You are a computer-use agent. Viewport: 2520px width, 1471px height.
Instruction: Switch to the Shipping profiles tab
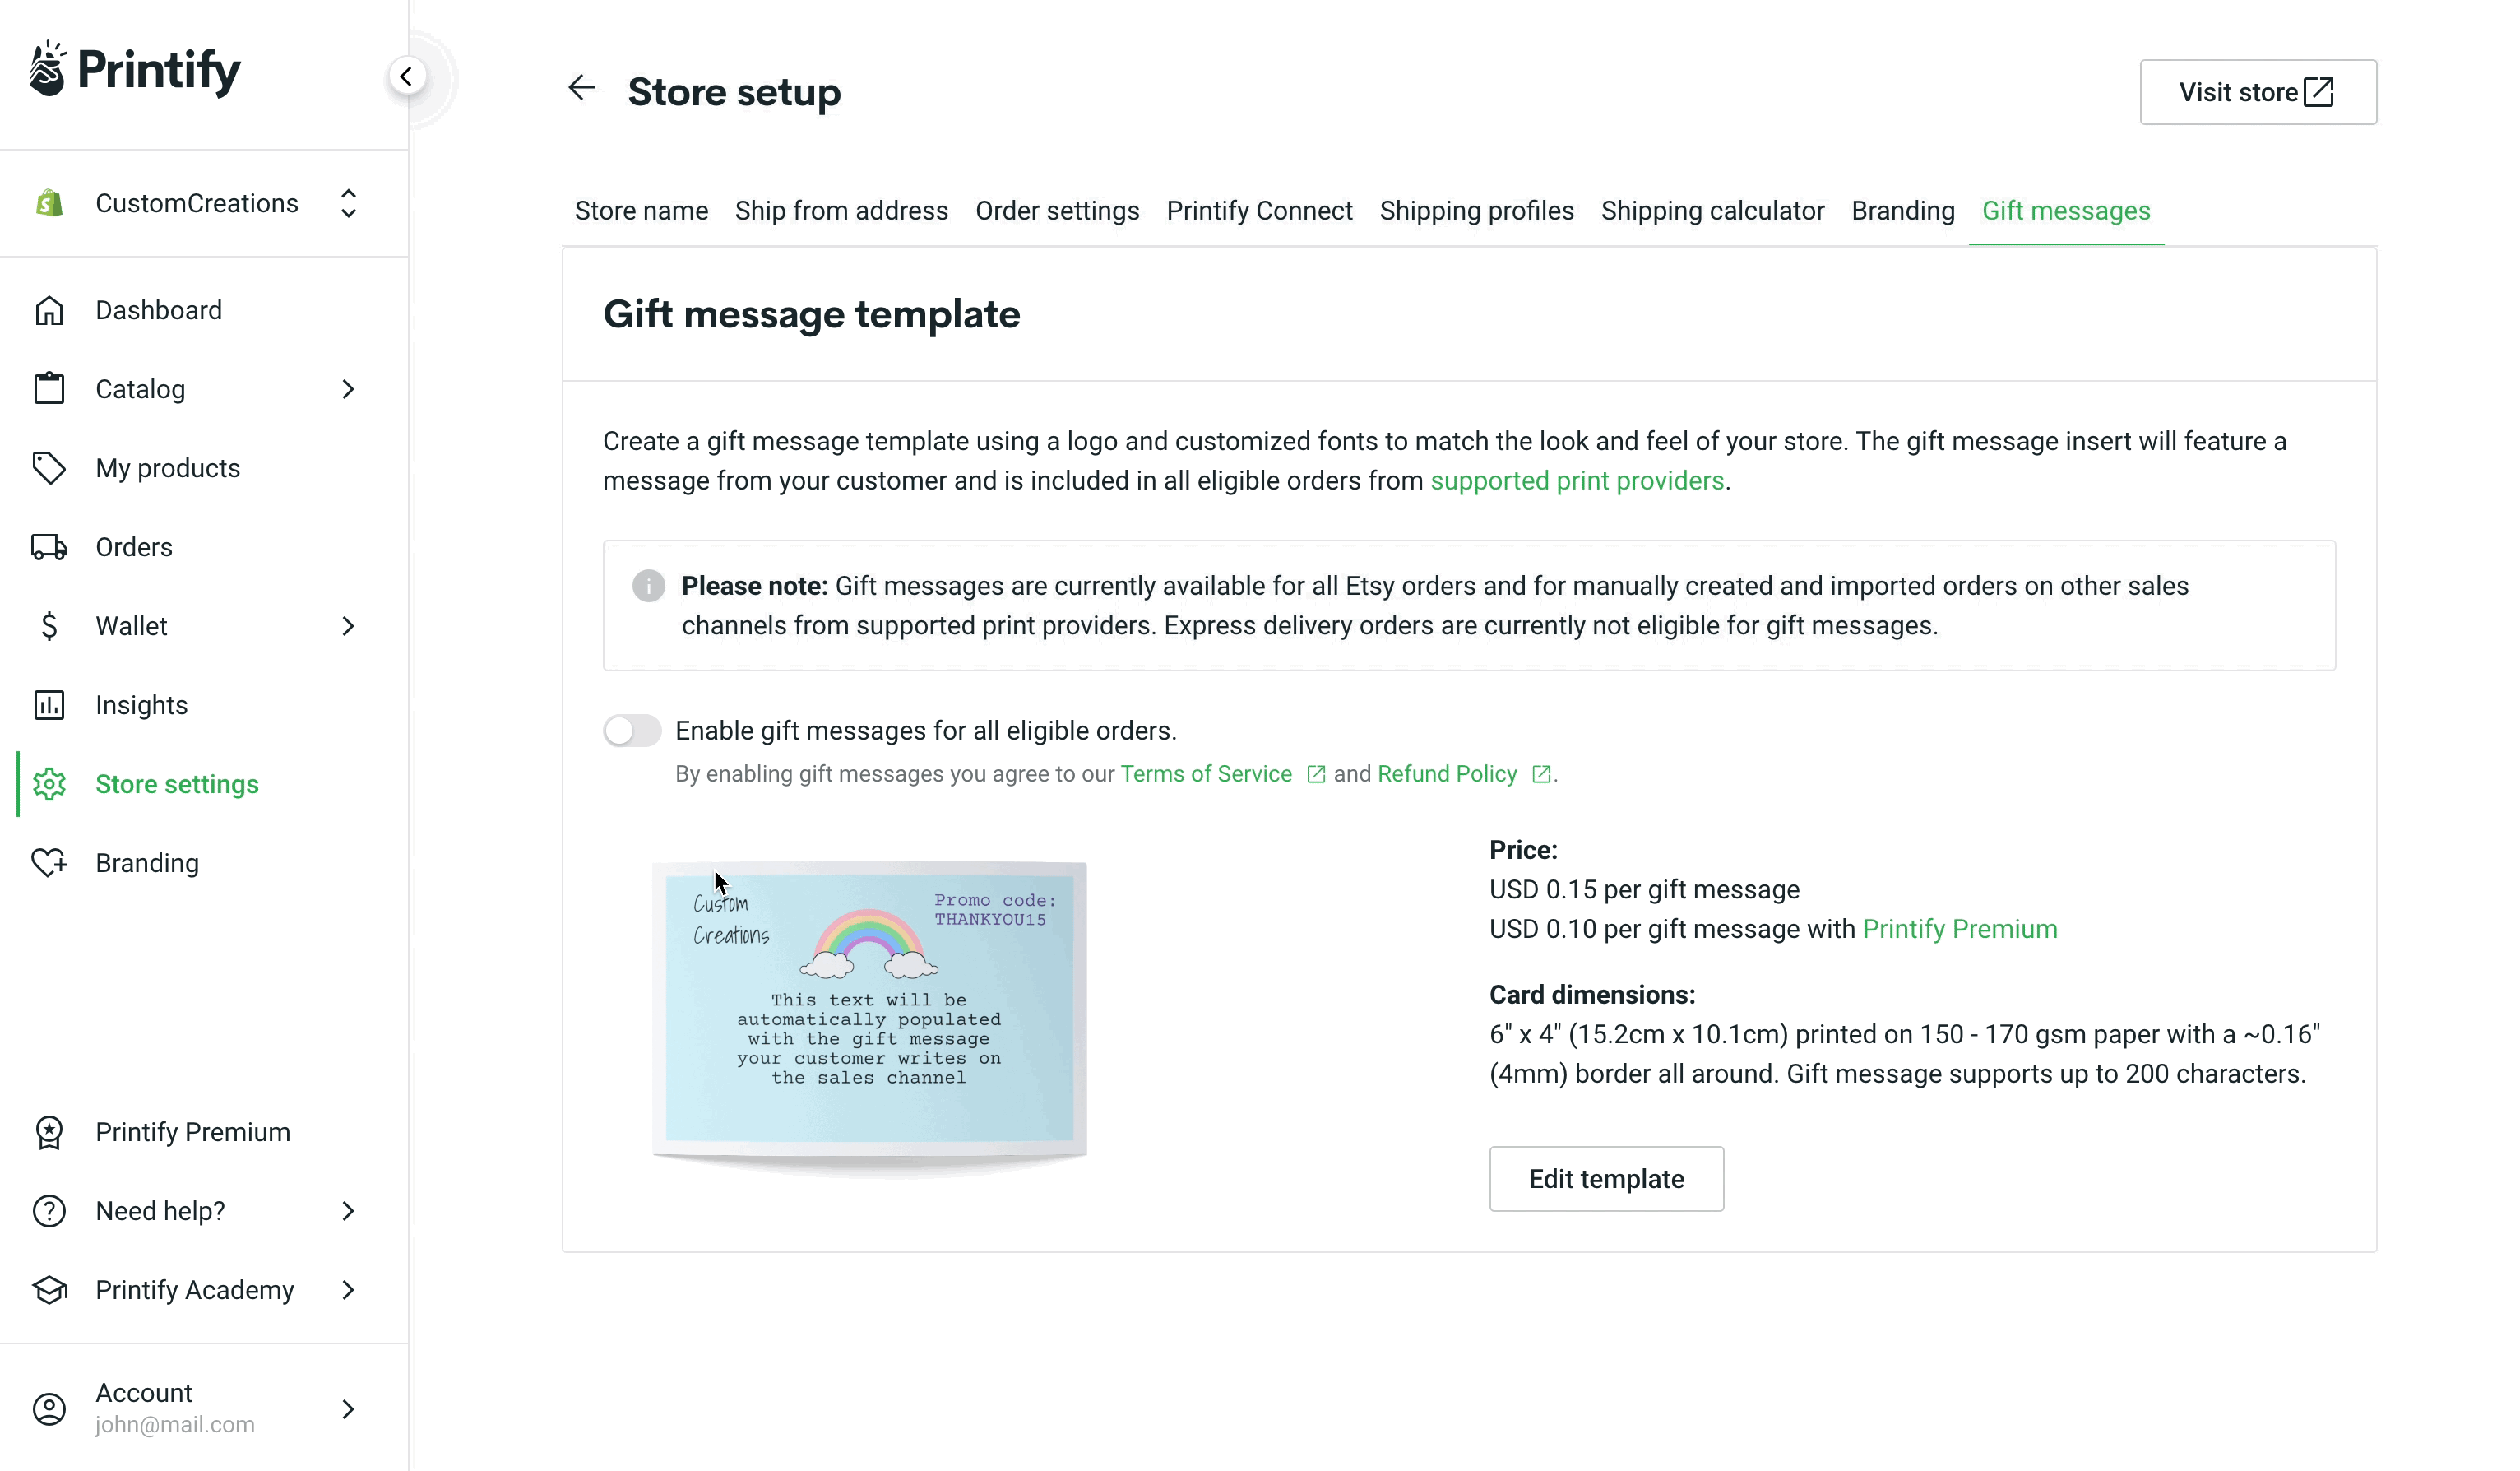tap(1477, 210)
